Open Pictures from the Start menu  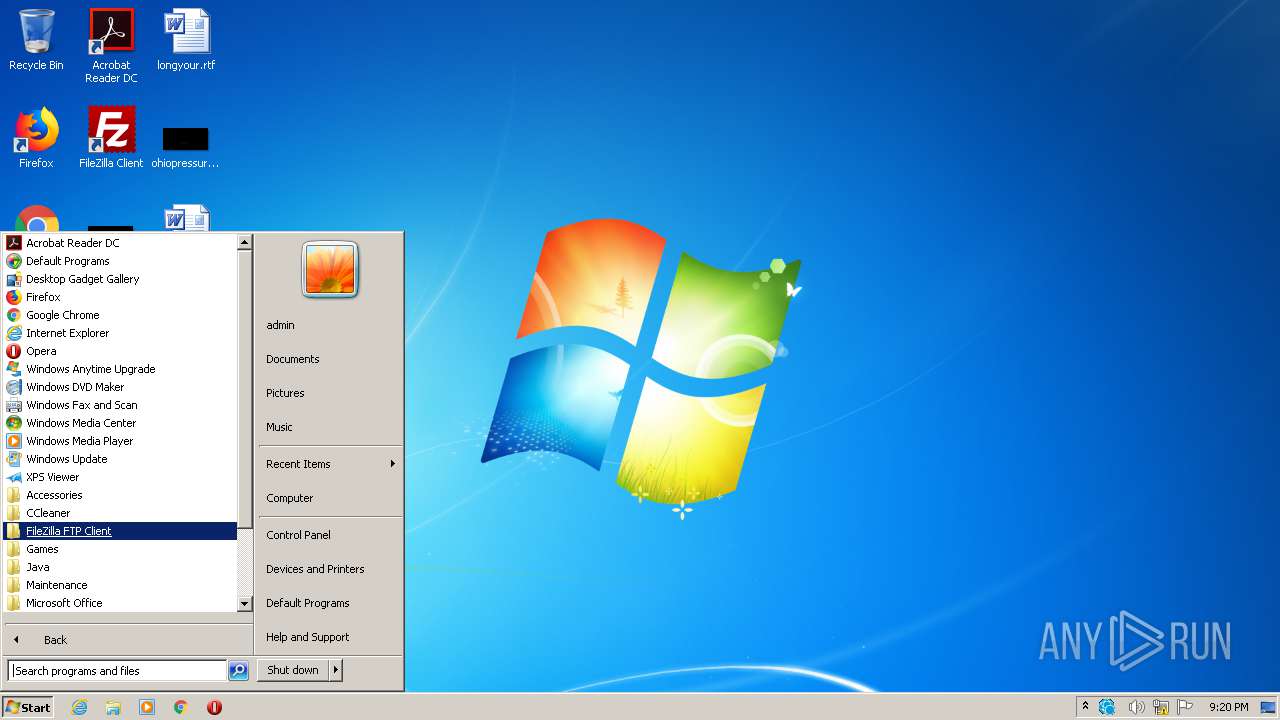tap(330, 393)
